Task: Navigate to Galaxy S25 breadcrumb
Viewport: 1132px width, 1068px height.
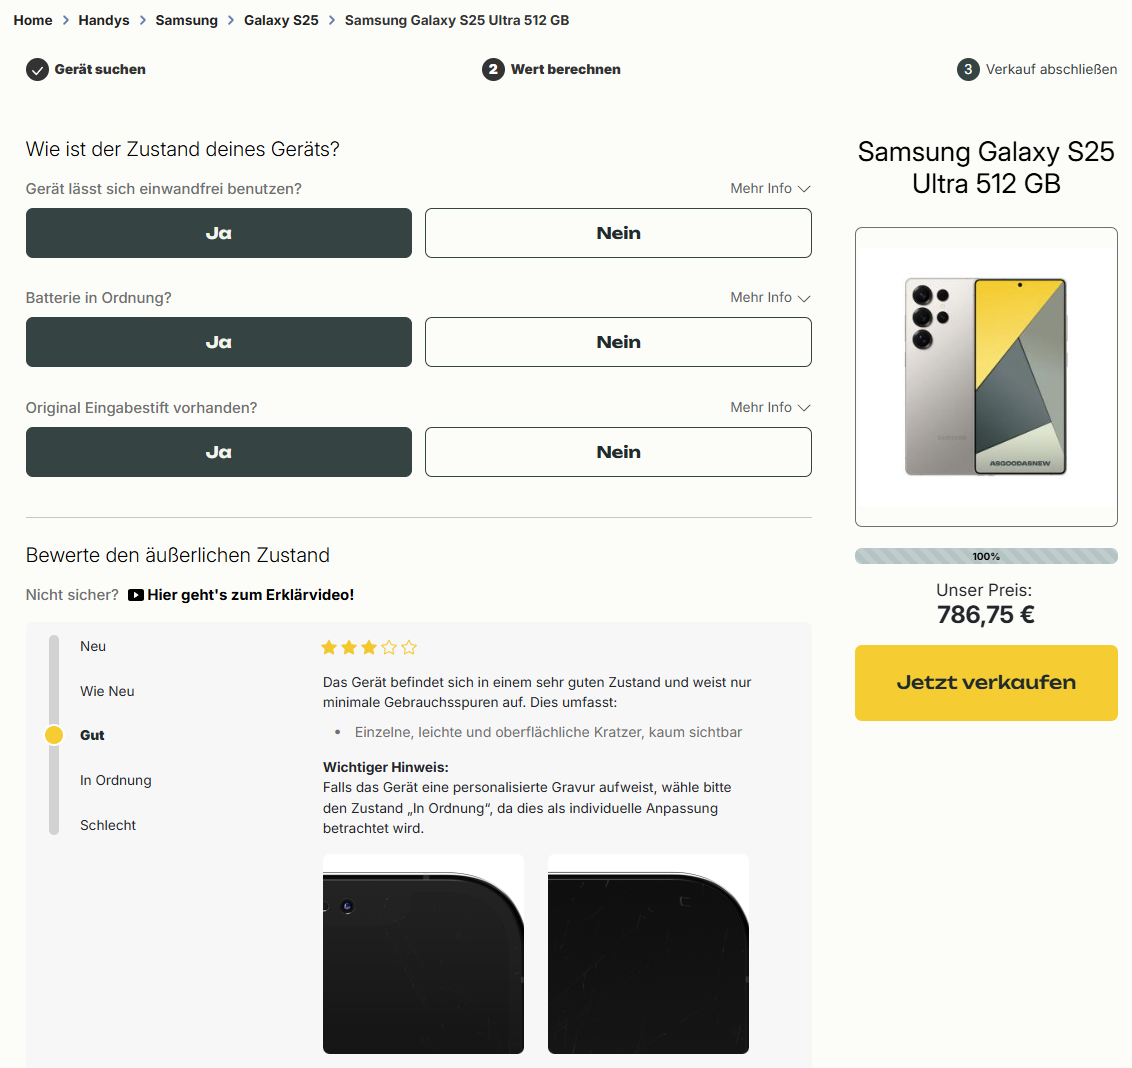Action: (281, 20)
